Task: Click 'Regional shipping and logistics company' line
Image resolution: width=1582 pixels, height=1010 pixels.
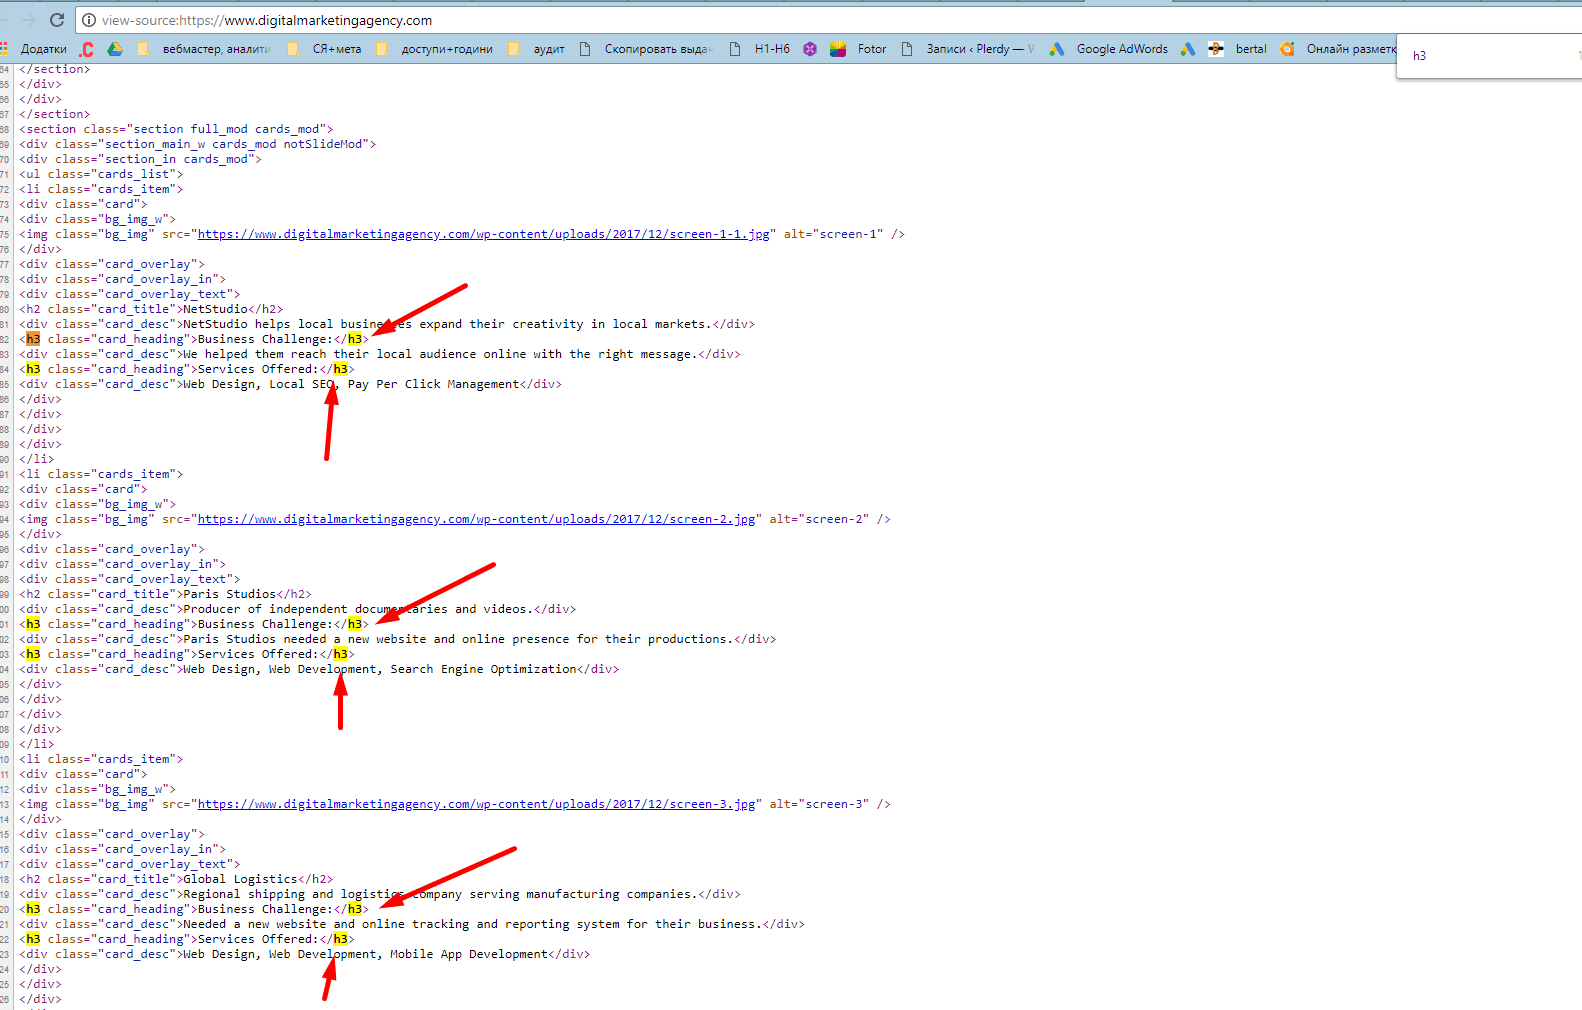Action: tap(380, 894)
